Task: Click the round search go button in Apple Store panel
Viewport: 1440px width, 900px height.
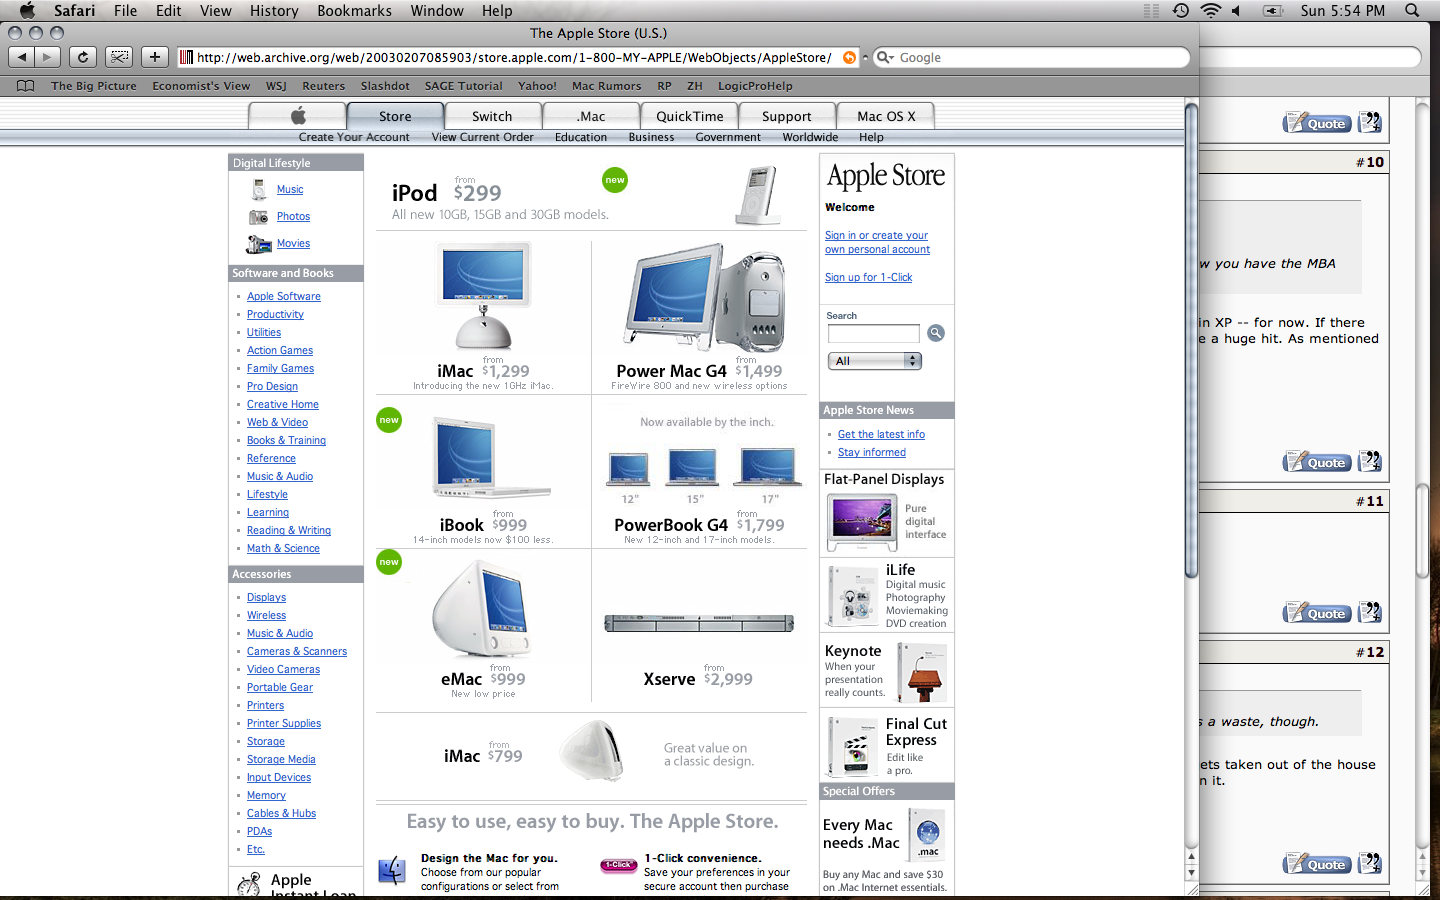Action: coord(935,333)
